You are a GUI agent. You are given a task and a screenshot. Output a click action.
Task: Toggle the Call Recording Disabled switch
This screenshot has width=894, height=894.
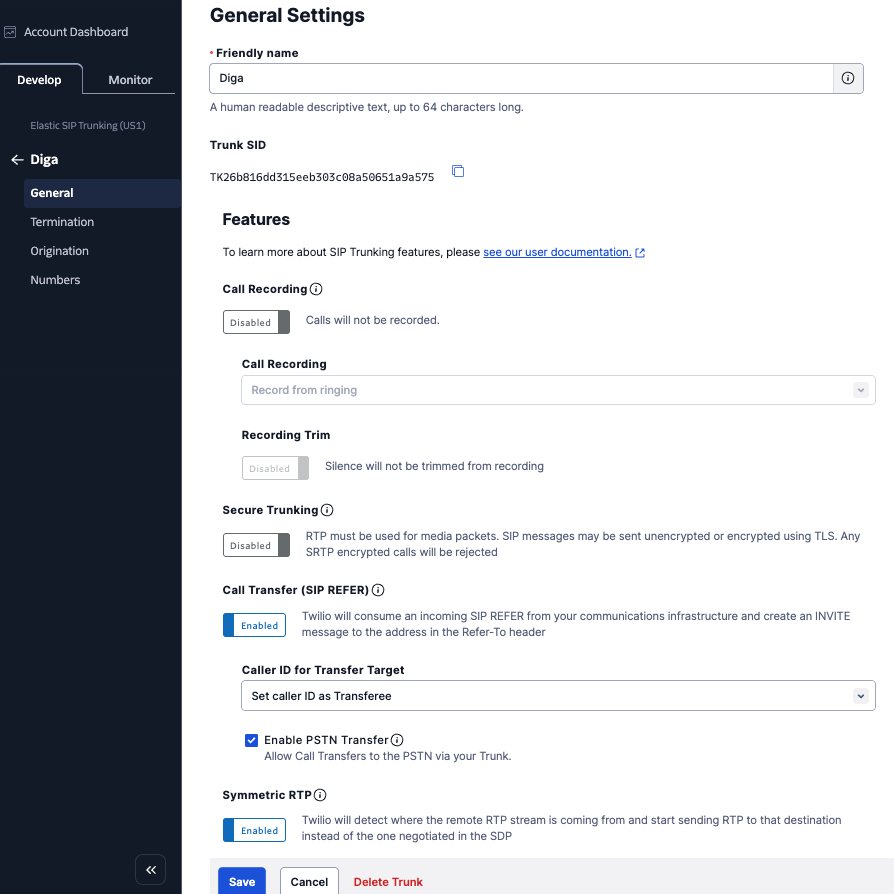(x=256, y=322)
